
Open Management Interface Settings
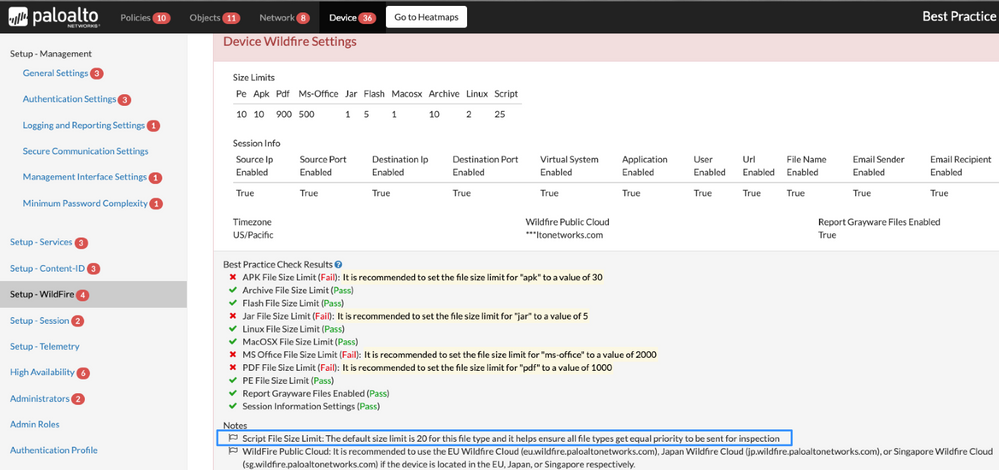click(x=85, y=177)
